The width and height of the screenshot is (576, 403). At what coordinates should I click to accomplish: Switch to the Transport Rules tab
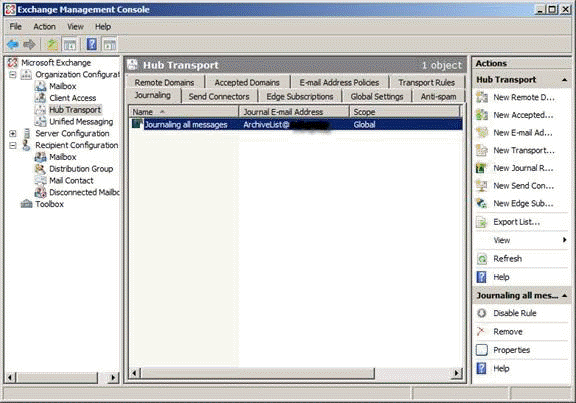coord(426,82)
